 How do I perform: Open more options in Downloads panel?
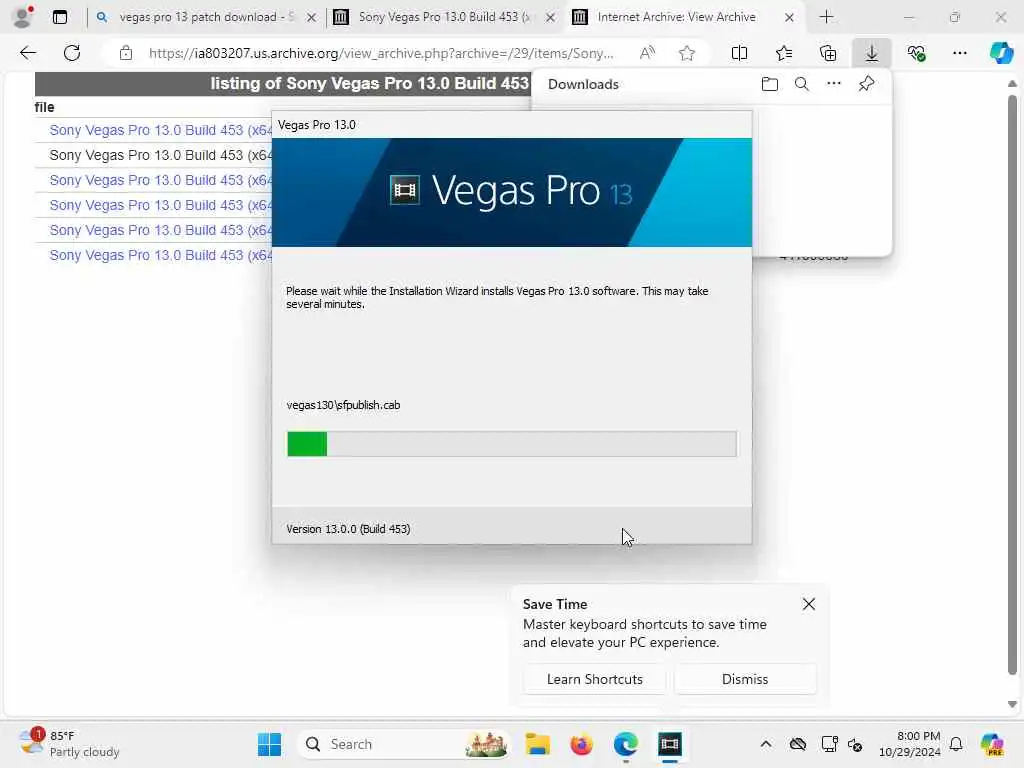(834, 84)
